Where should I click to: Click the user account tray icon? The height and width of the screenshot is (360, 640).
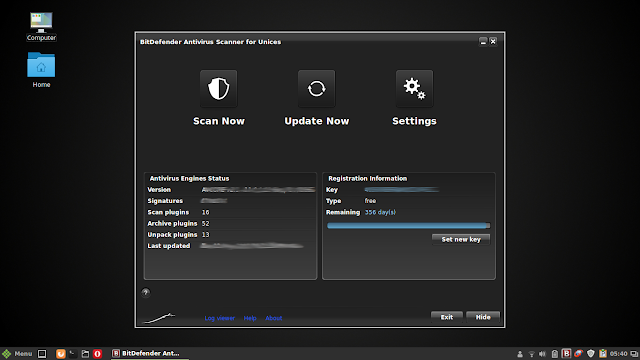tap(520, 354)
